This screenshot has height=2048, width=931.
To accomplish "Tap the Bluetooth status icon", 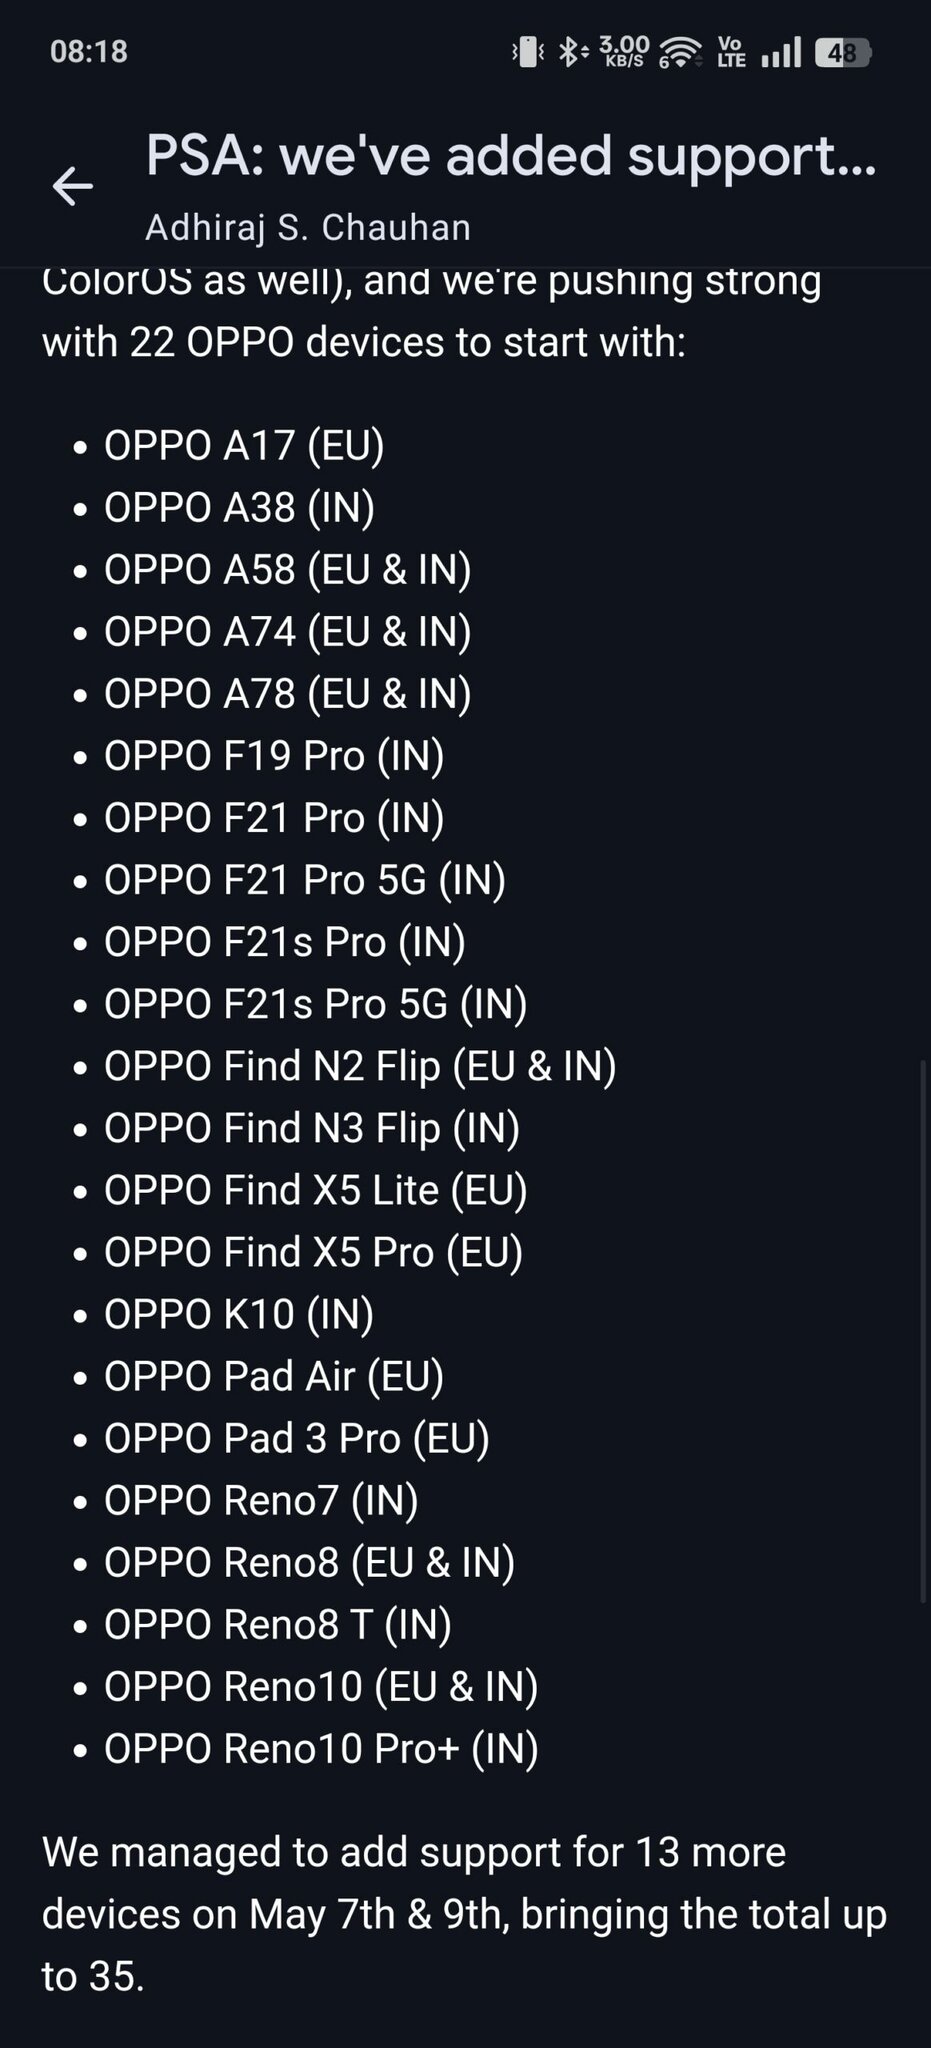I will [x=571, y=52].
